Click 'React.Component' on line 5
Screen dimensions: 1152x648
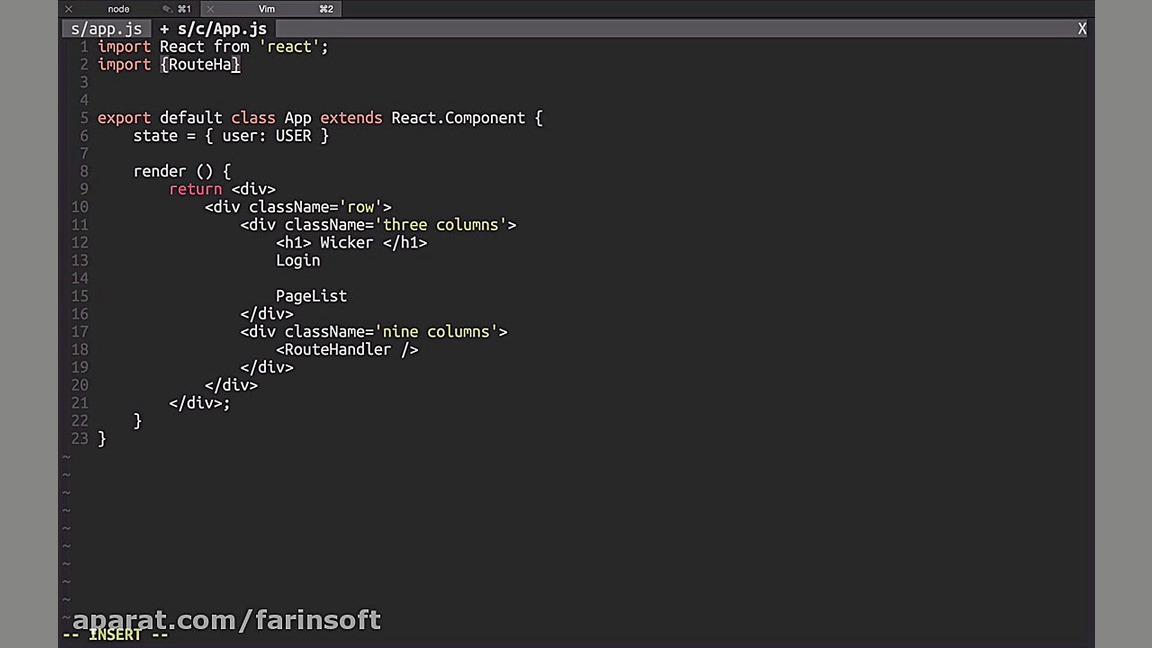tap(458, 118)
